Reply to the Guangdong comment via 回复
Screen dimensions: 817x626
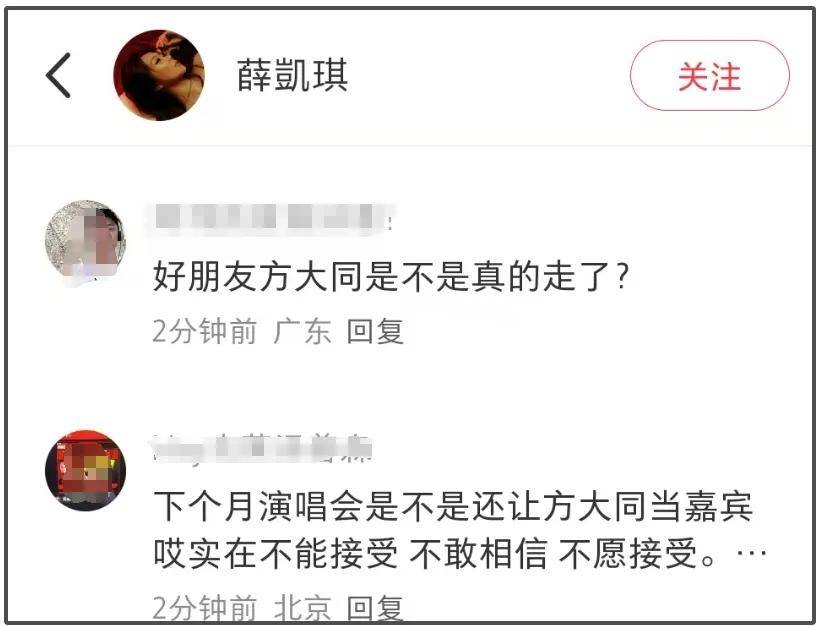375,332
